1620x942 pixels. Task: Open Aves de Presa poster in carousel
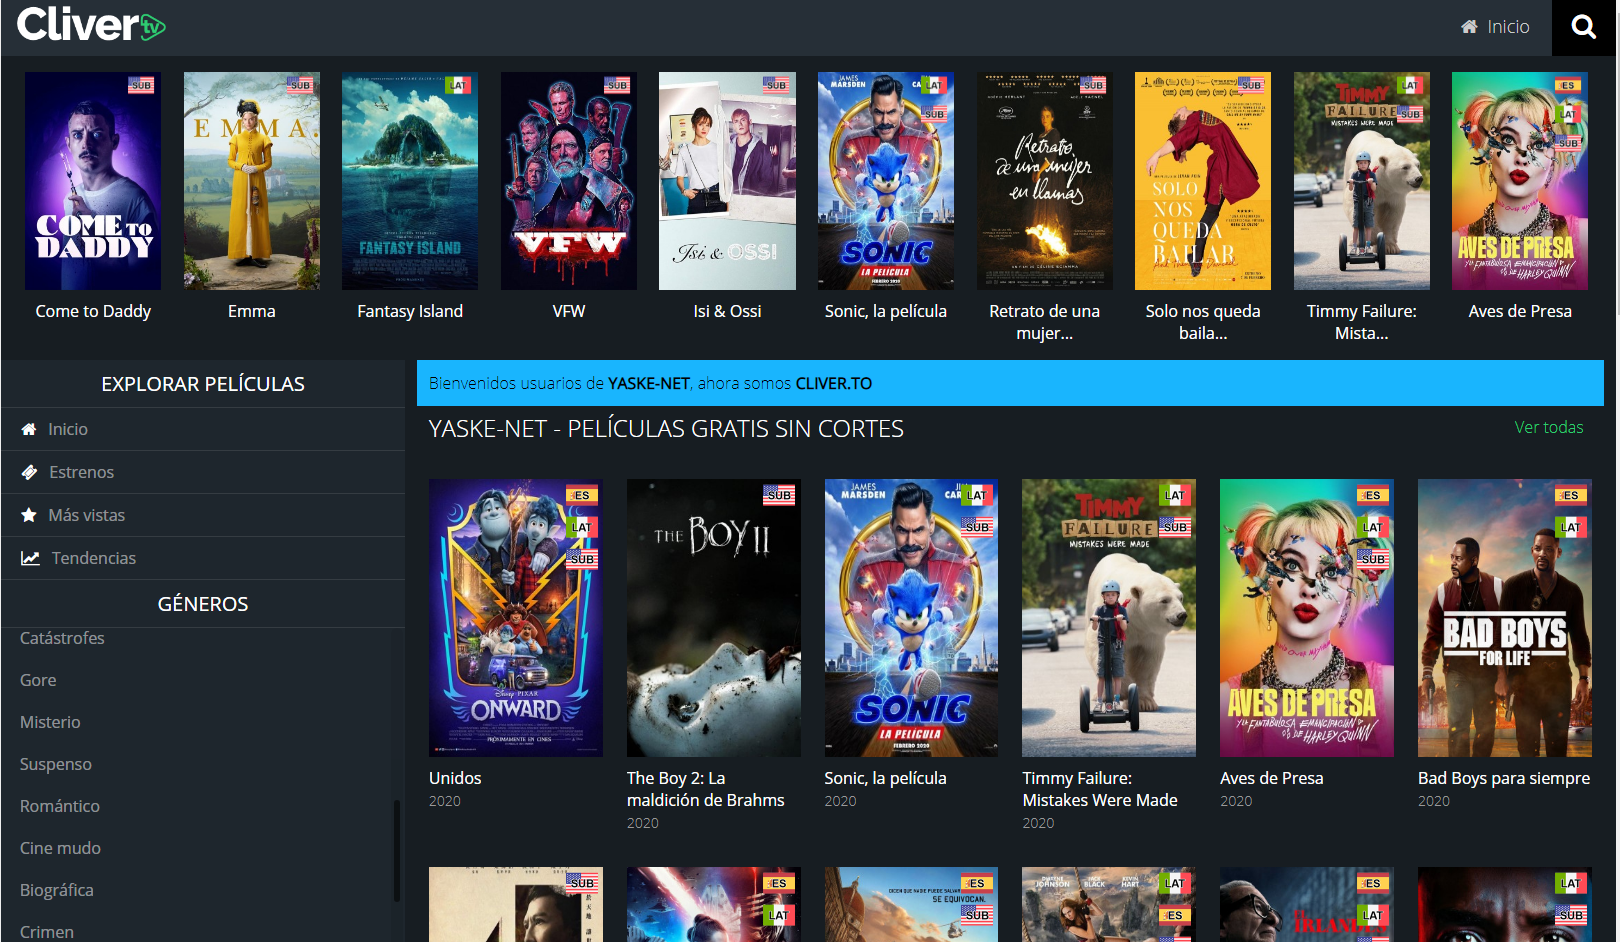[x=1520, y=181]
